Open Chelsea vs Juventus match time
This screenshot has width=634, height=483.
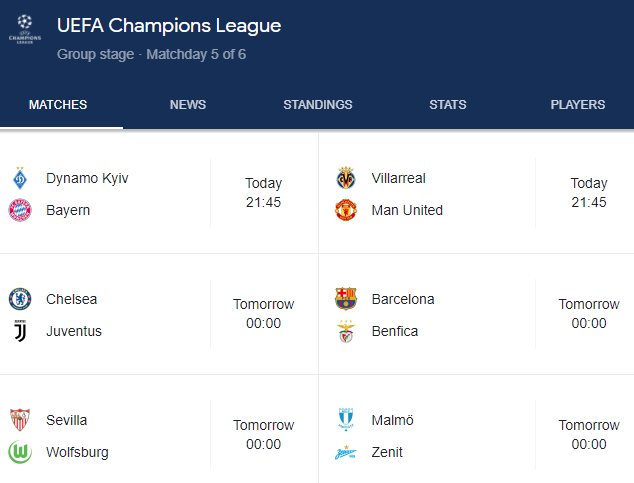point(264,314)
